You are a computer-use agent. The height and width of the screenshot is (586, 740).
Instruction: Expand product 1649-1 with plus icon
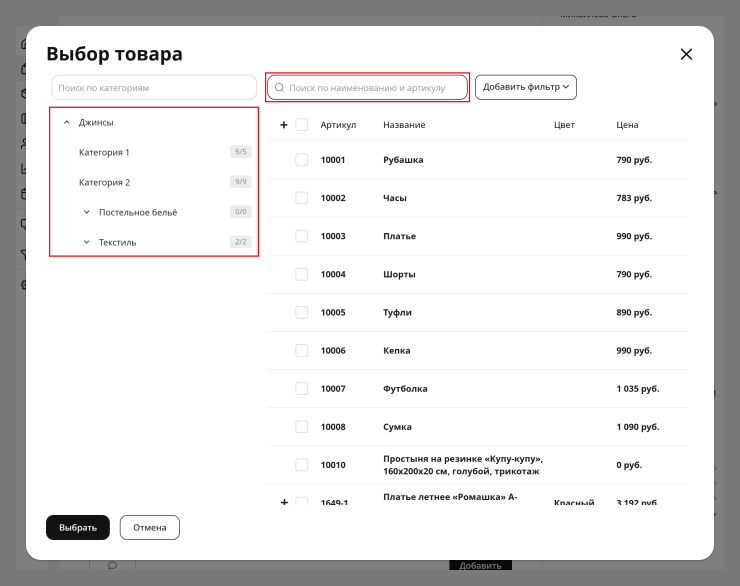(x=284, y=502)
